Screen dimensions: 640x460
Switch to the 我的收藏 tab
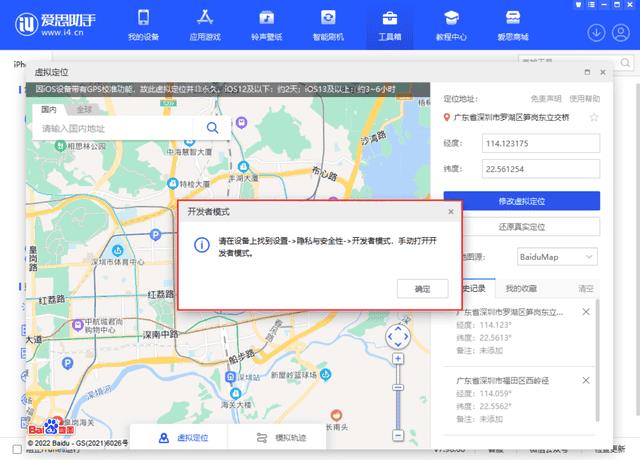[521, 289]
